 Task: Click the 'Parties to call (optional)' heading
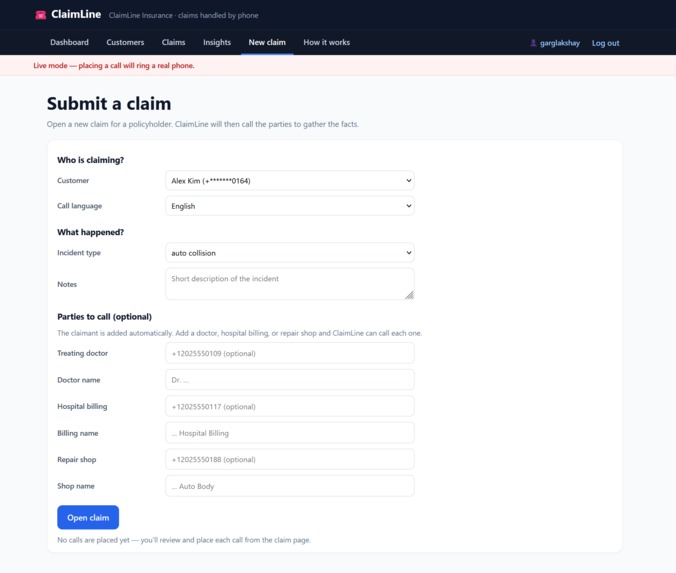(104, 317)
